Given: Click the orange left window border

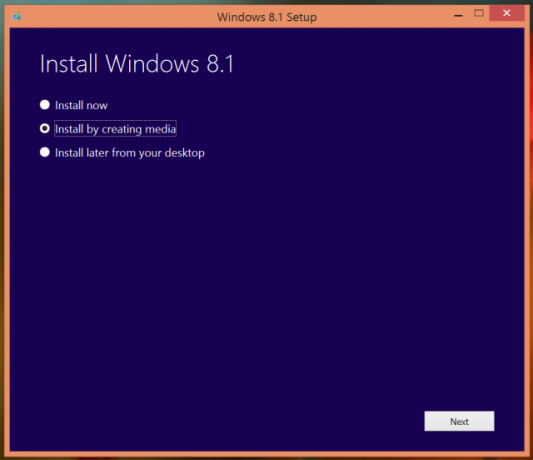Looking at the screenshot, I should (x=7, y=238).
